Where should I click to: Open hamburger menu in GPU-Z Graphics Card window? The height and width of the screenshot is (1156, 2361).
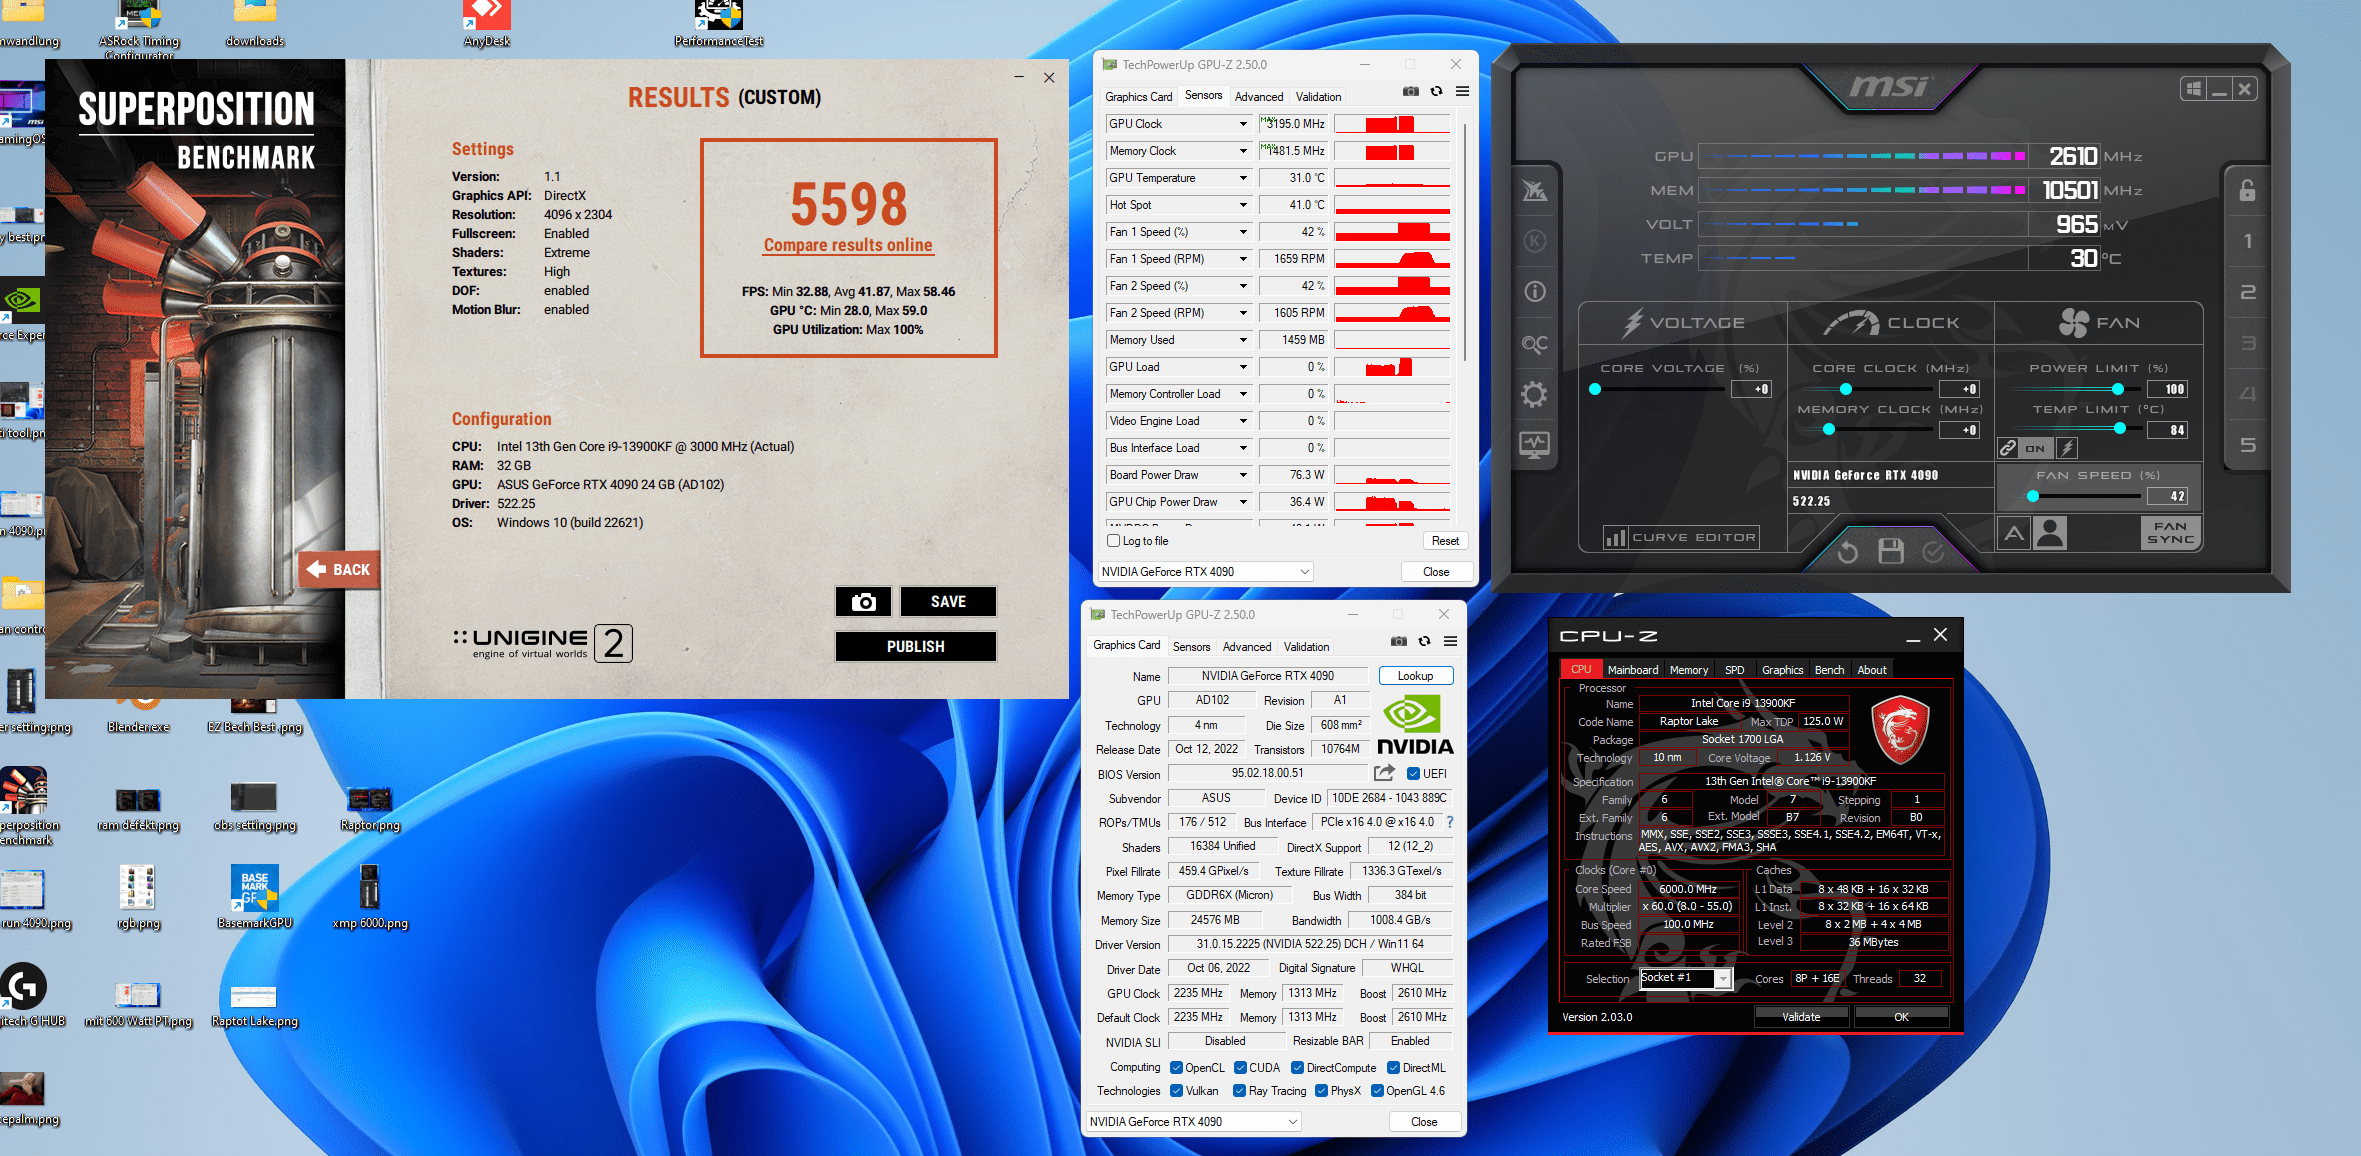pos(1450,641)
